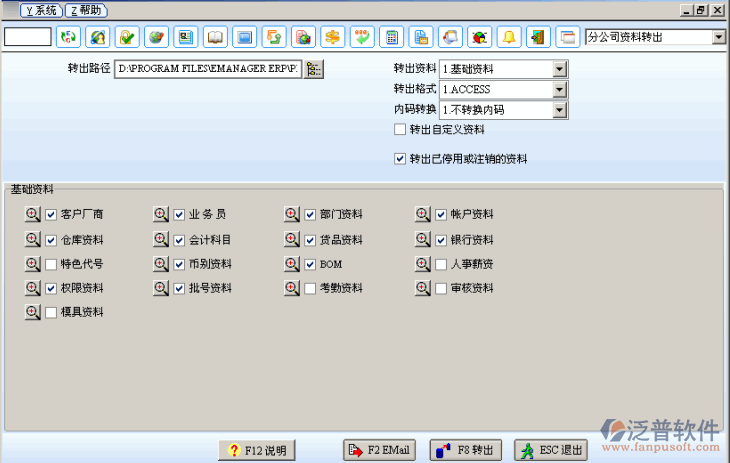Click the F2 EMail button
The image size is (730, 463).
379,450
